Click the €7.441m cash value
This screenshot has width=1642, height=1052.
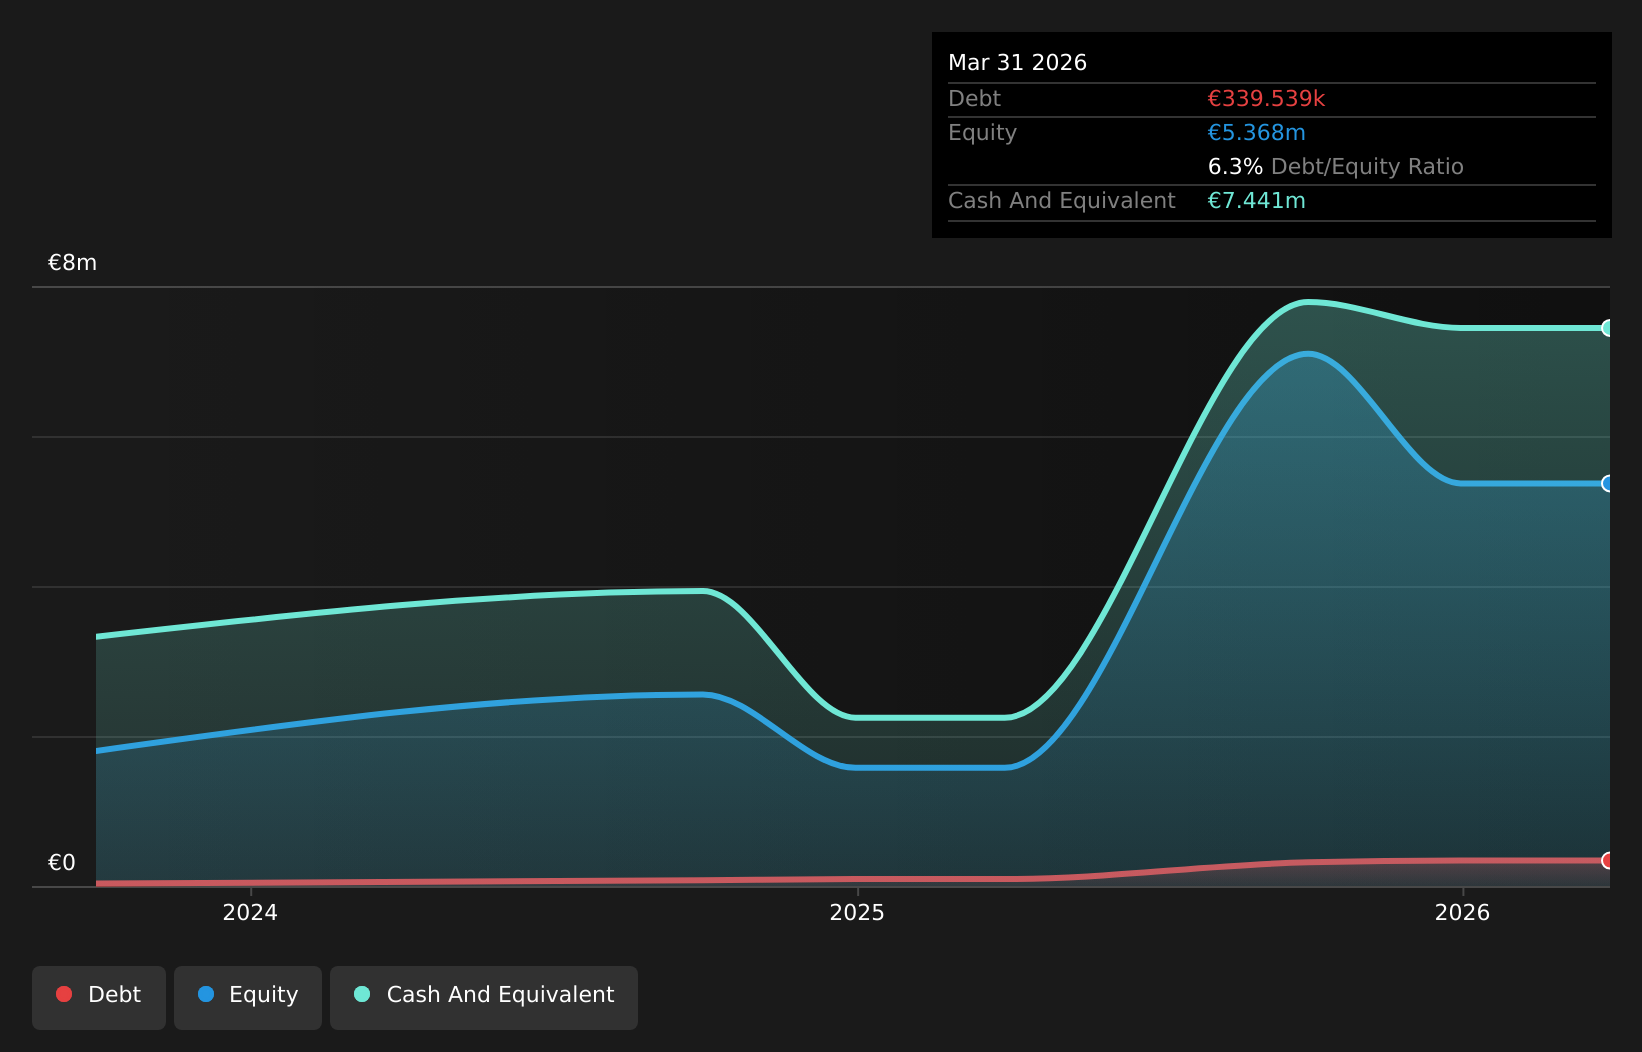1256,201
